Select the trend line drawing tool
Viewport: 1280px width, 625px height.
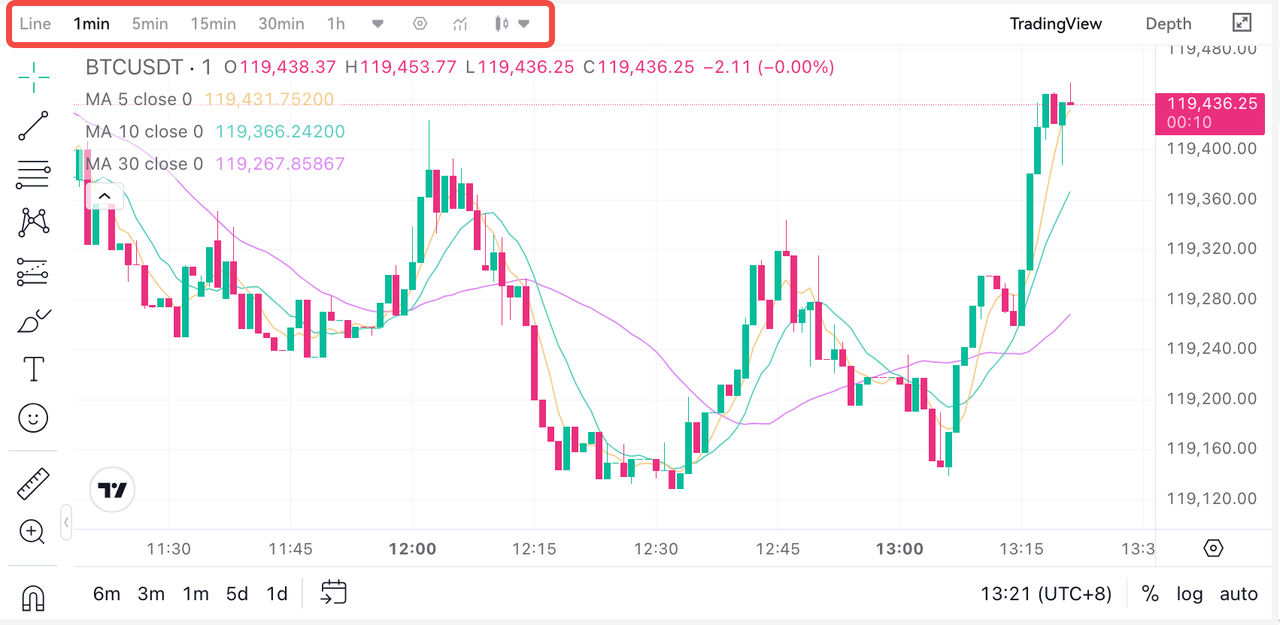click(x=33, y=126)
